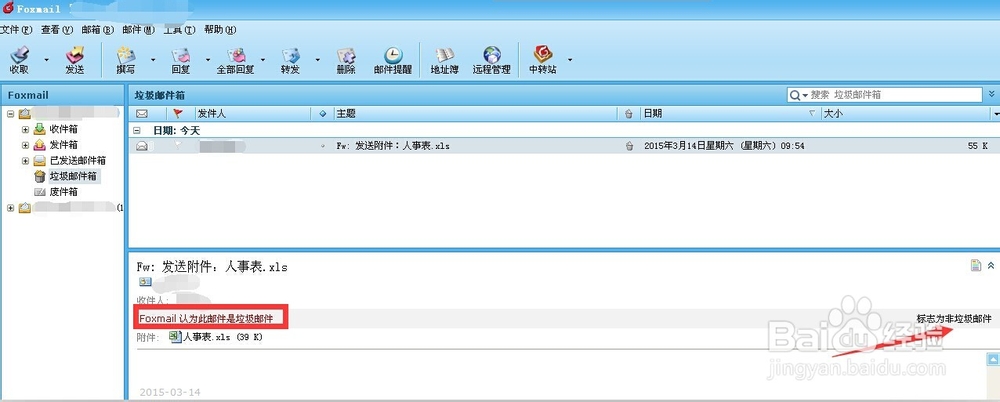Open the 转发 dropdown arrow
Screen dimensions: 1000x402
(x=317, y=60)
